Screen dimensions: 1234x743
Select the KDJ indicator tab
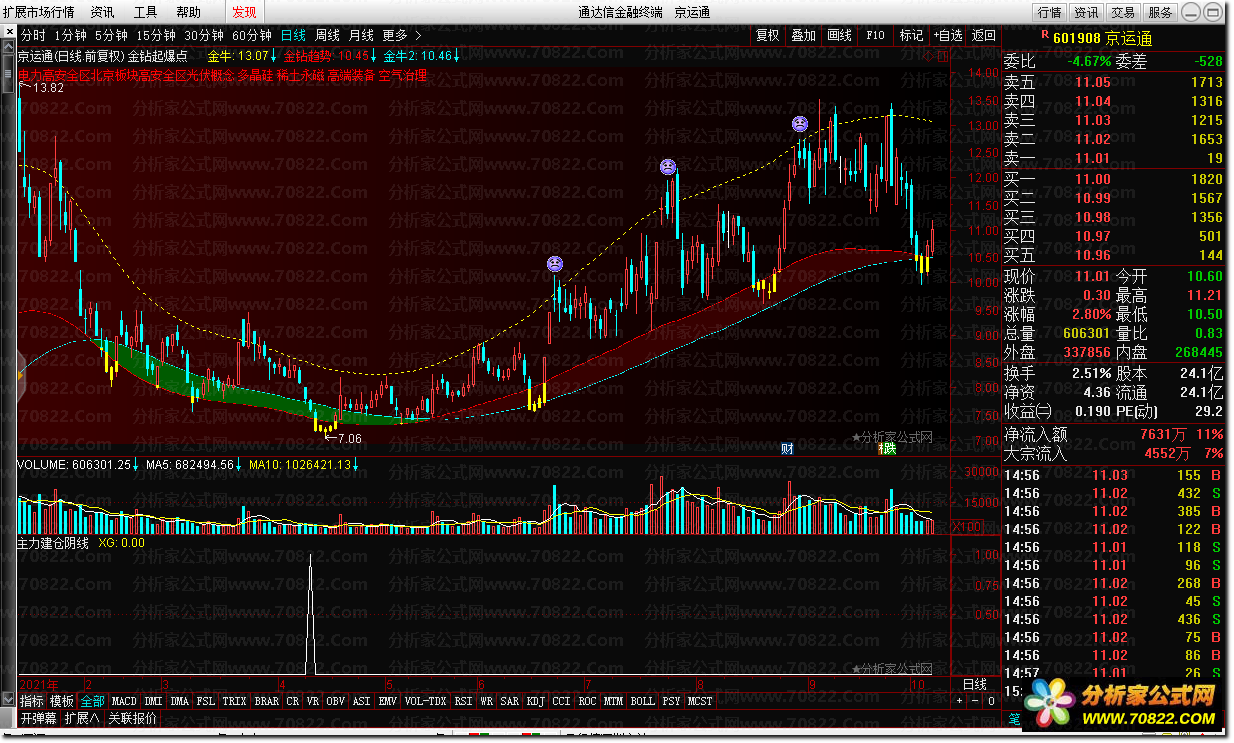coord(535,701)
